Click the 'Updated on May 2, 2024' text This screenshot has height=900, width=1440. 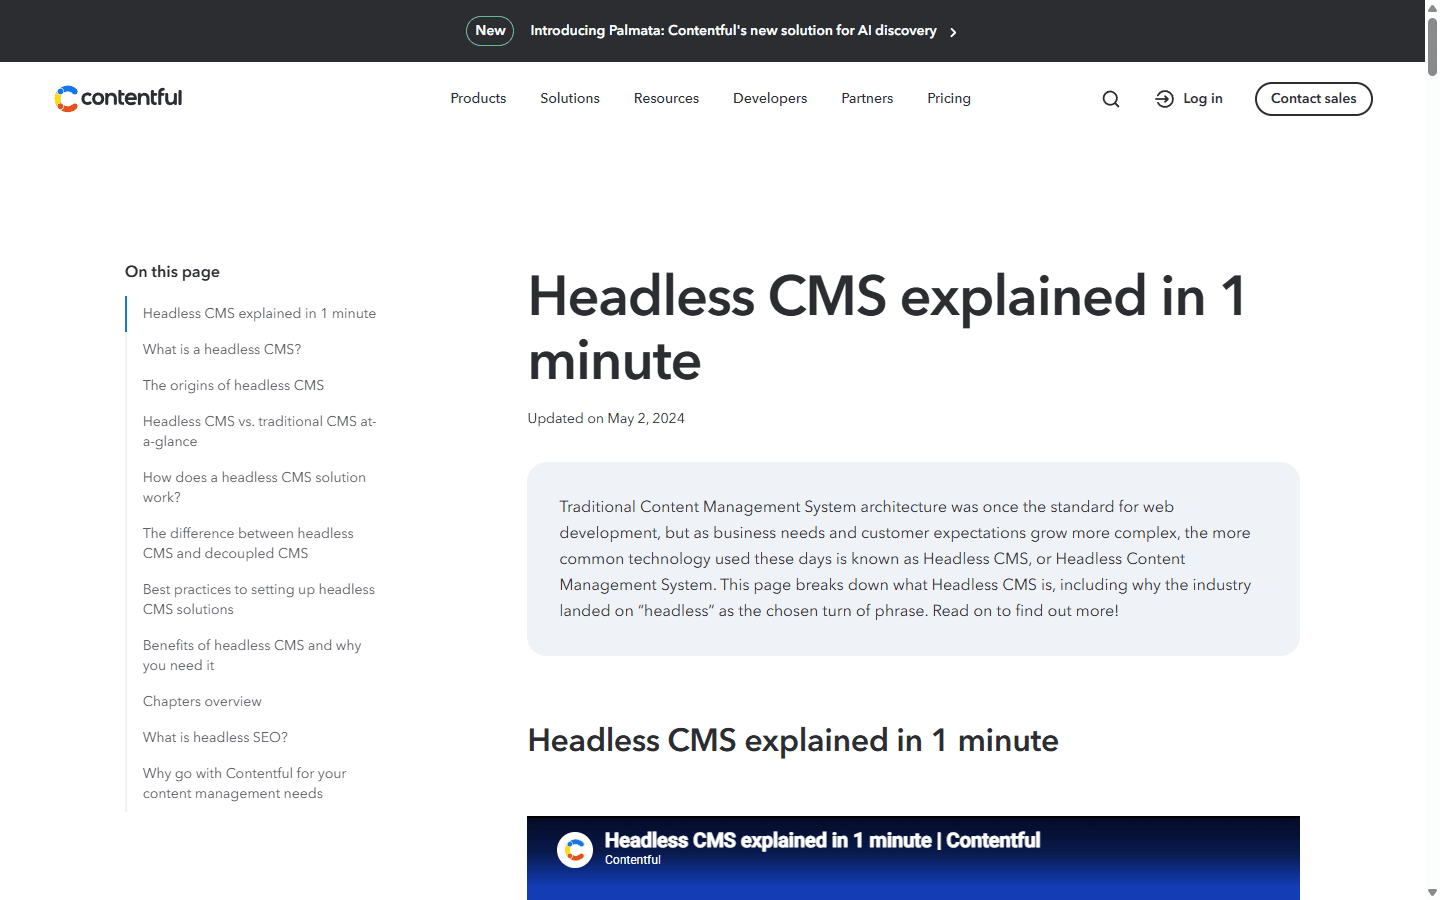pyautogui.click(x=606, y=418)
